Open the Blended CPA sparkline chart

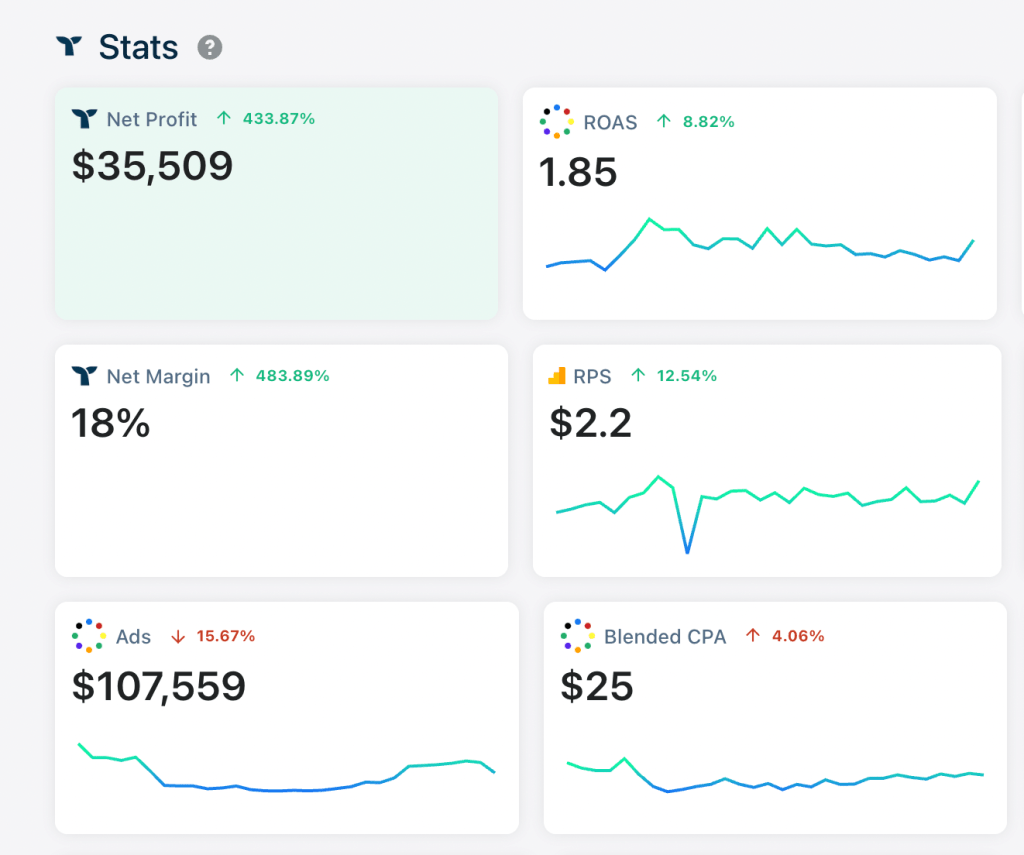coord(775,776)
